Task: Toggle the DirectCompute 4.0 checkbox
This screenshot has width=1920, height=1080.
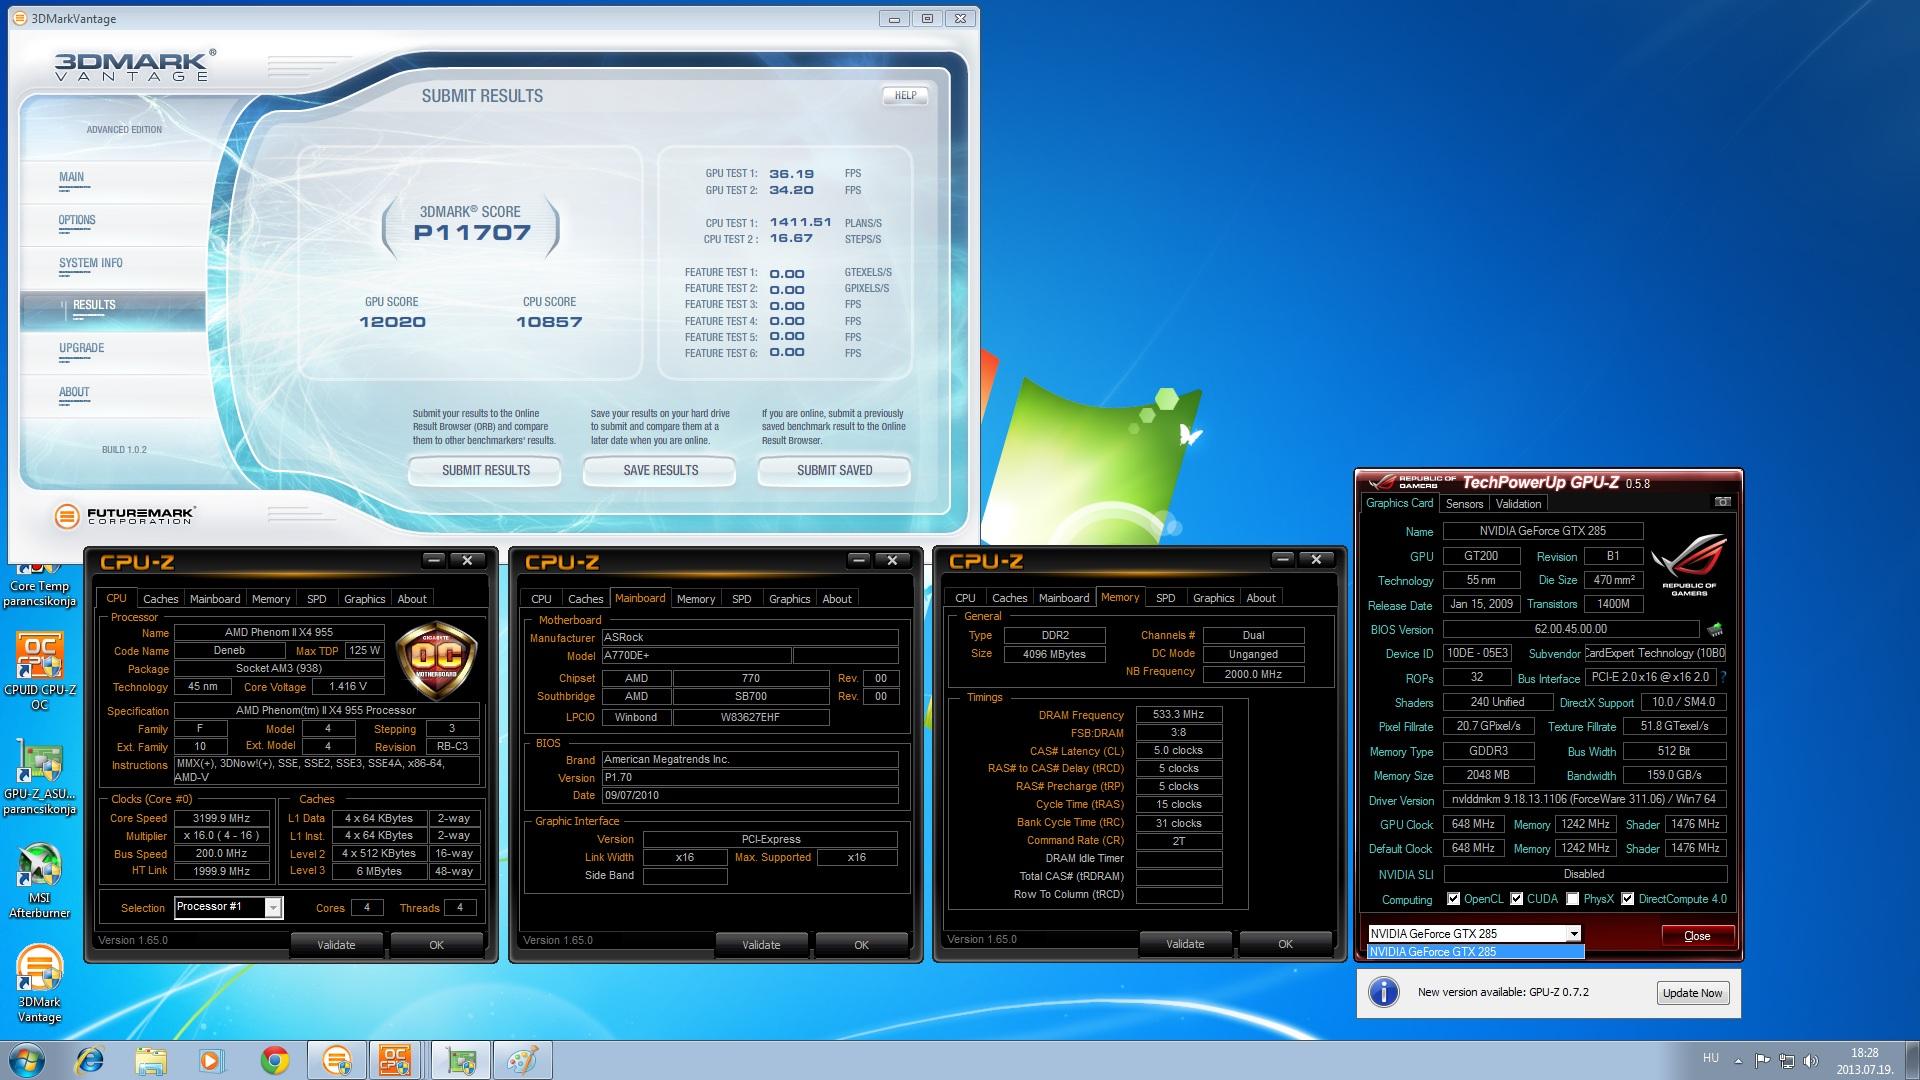Action: tap(1627, 899)
